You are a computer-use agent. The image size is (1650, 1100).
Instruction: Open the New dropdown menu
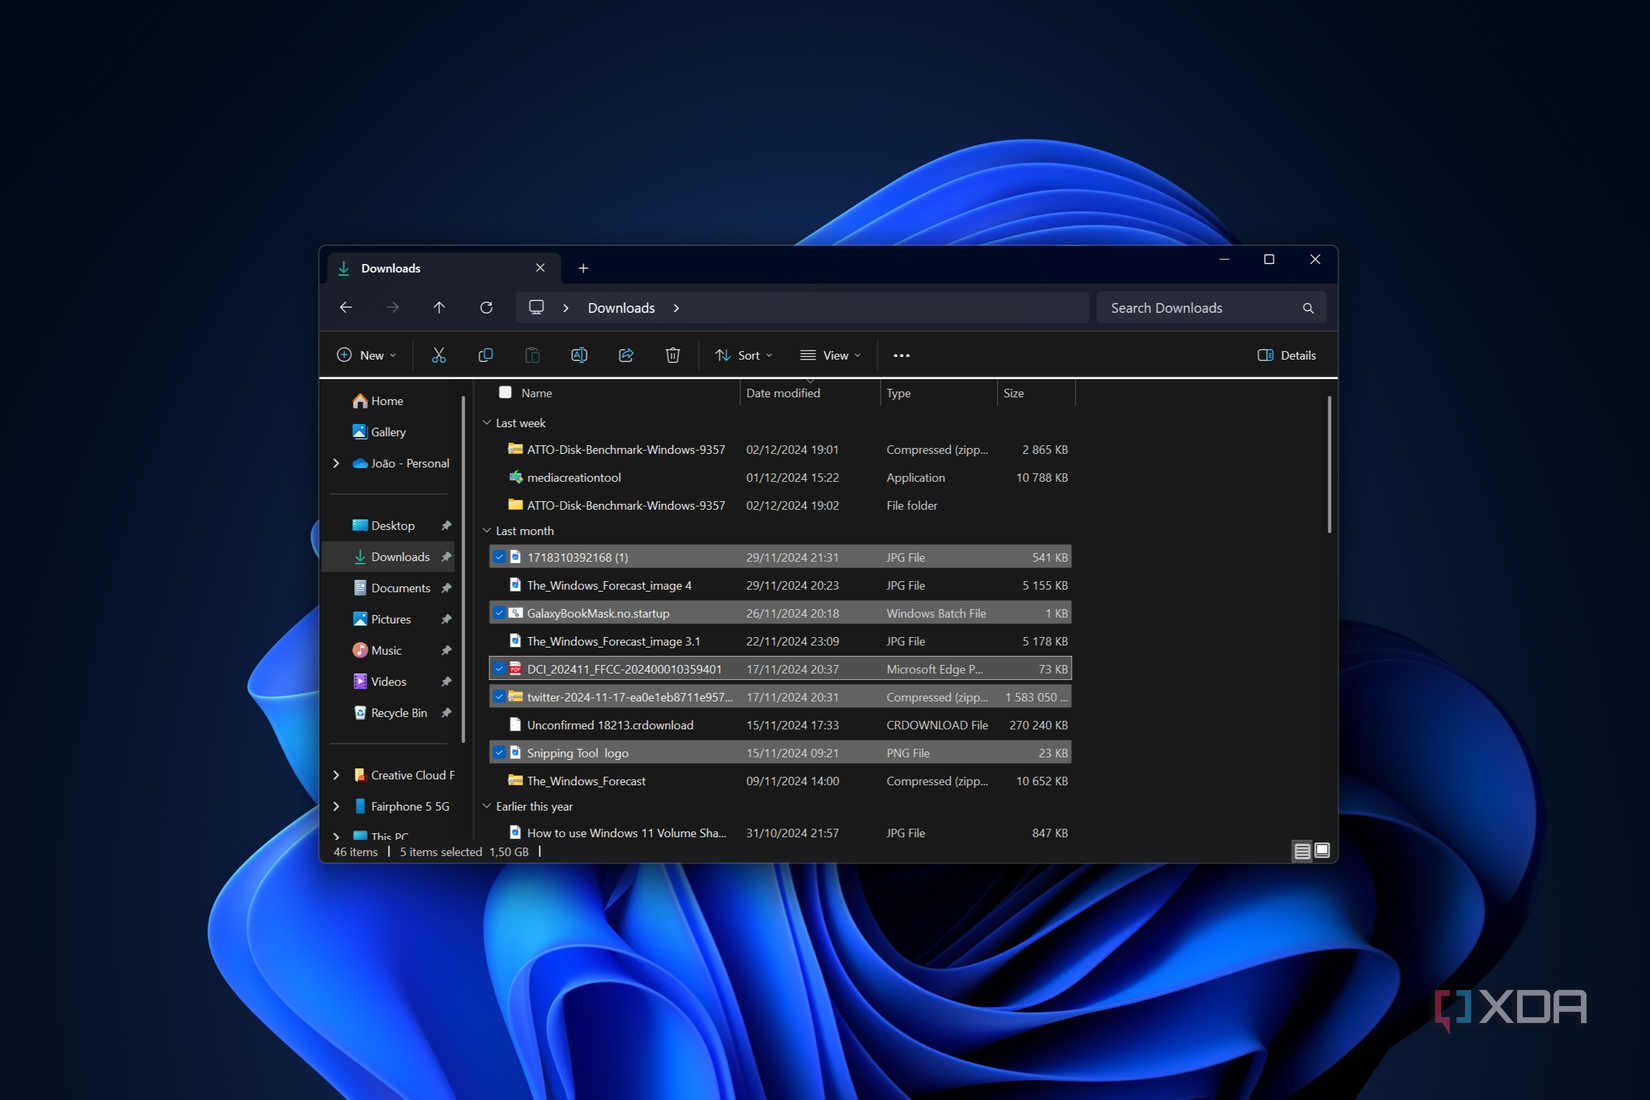point(366,355)
